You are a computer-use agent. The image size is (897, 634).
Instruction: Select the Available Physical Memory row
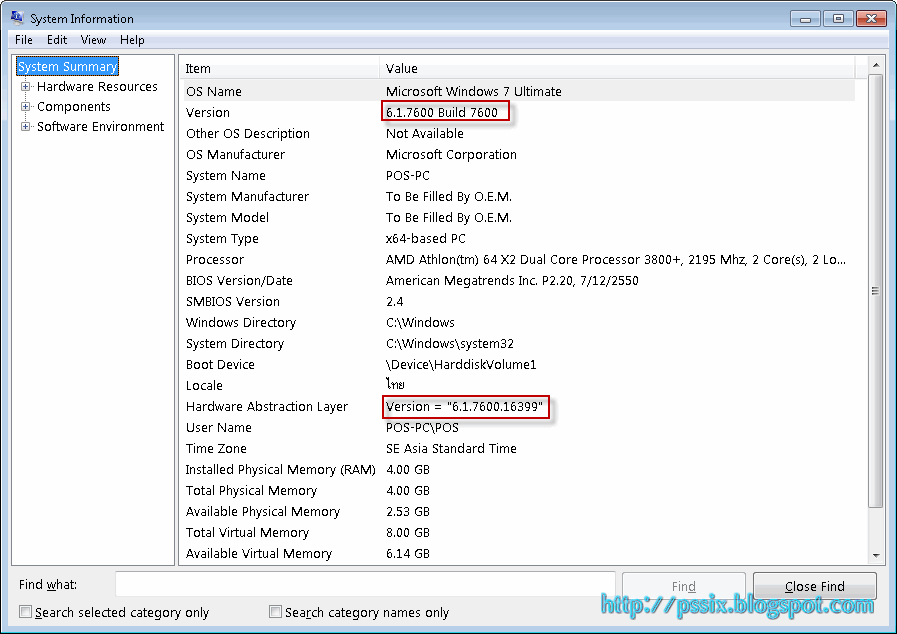(x=518, y=512)
